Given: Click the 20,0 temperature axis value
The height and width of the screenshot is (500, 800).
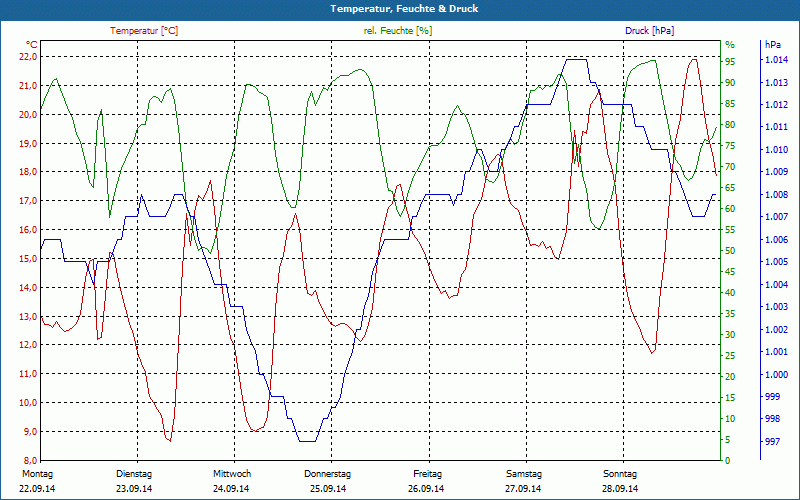Looking at the screenshot, I should pos(28,114).
